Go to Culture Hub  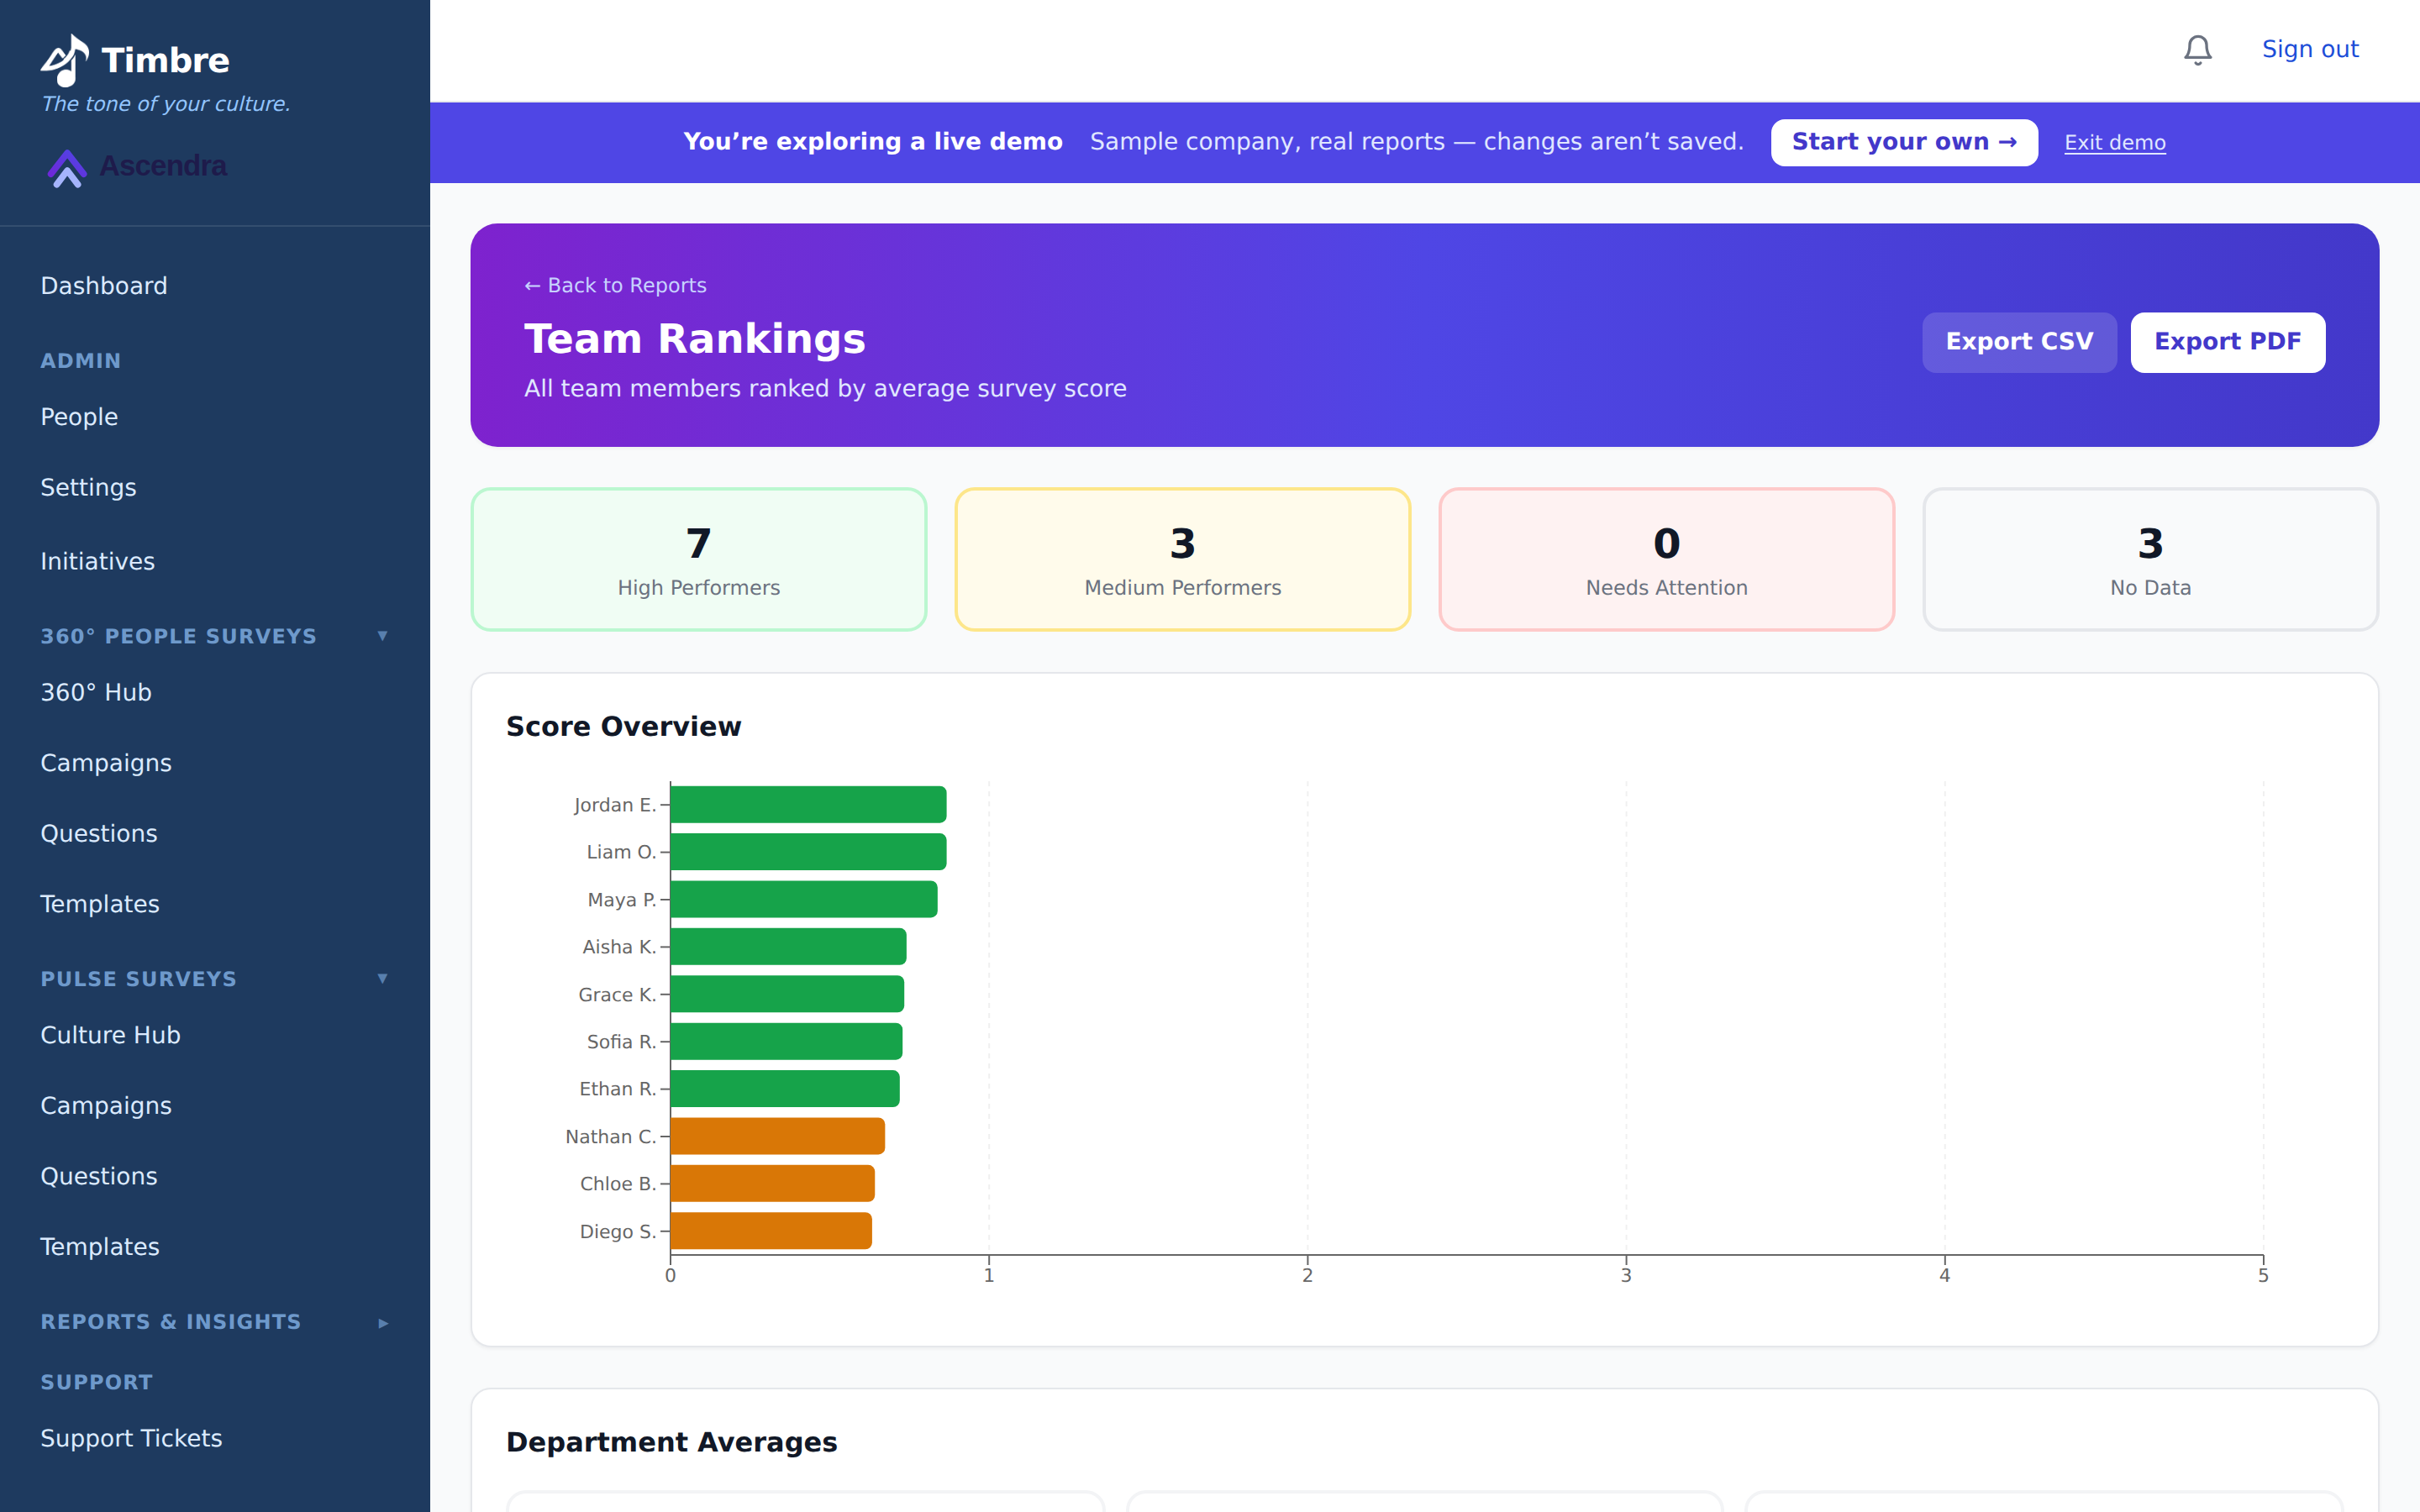tap(110, 1035)
